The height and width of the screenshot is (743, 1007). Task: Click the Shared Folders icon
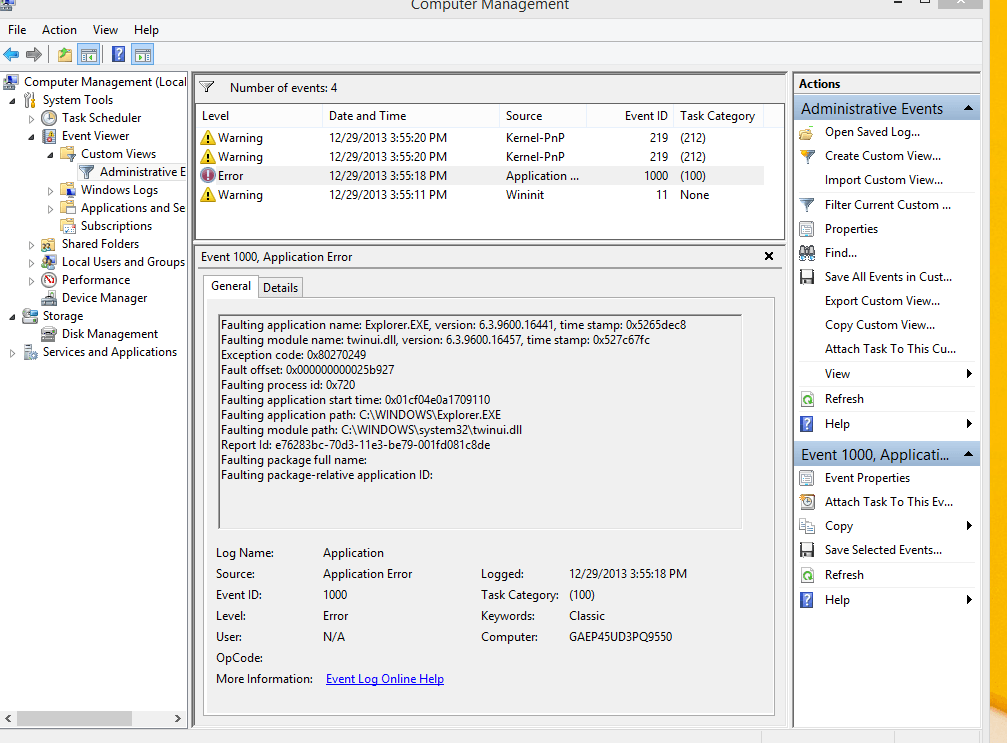click(49, 244)
